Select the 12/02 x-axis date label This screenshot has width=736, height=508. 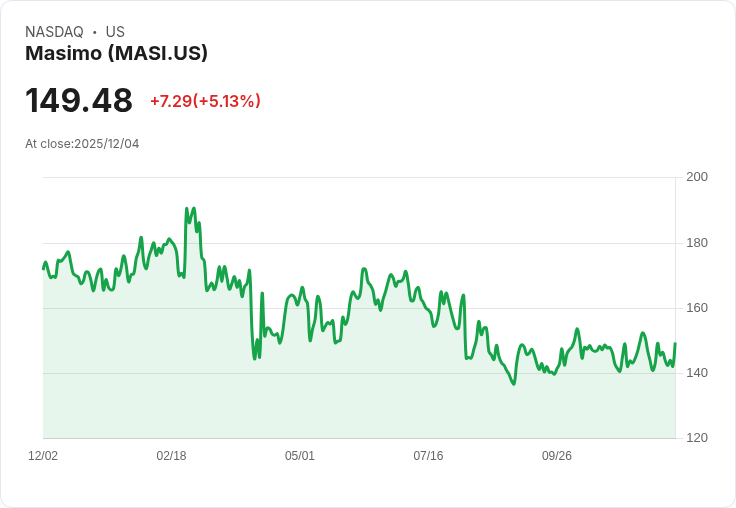pyautogui.click(x=43, y=456)
